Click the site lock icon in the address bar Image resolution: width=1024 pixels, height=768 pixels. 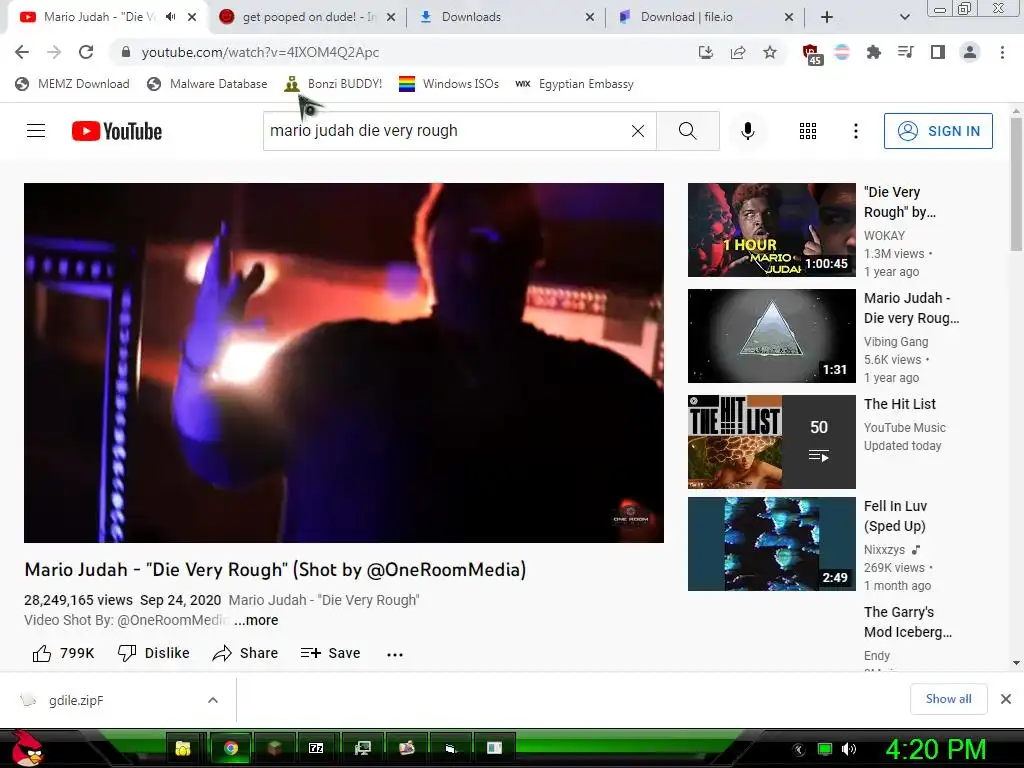pos(126,52)
